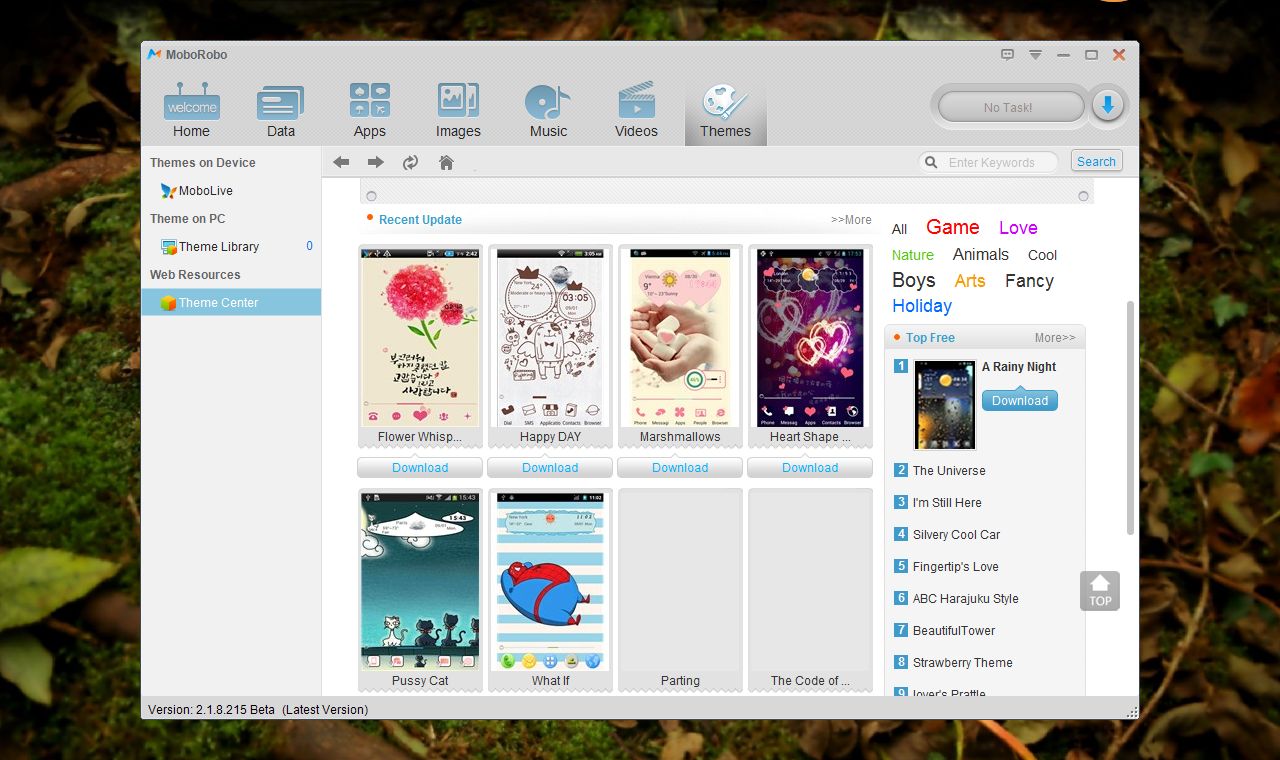
Task: Select the Themes tab
Action: [x=725, y=110]
